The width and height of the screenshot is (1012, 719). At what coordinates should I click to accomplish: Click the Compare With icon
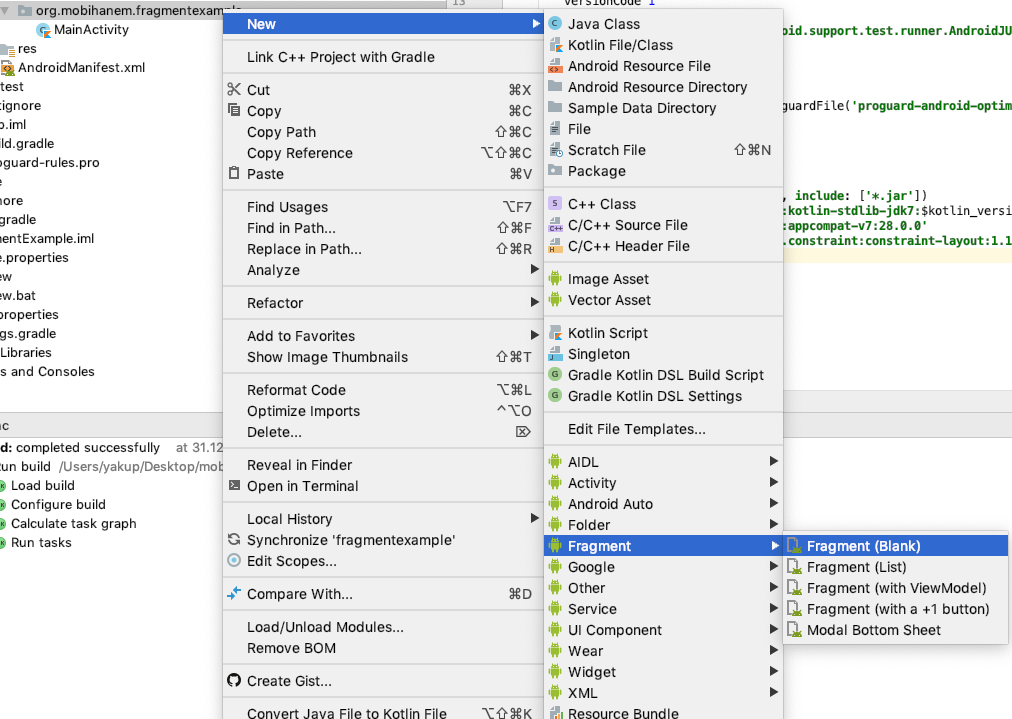(234, 593)
